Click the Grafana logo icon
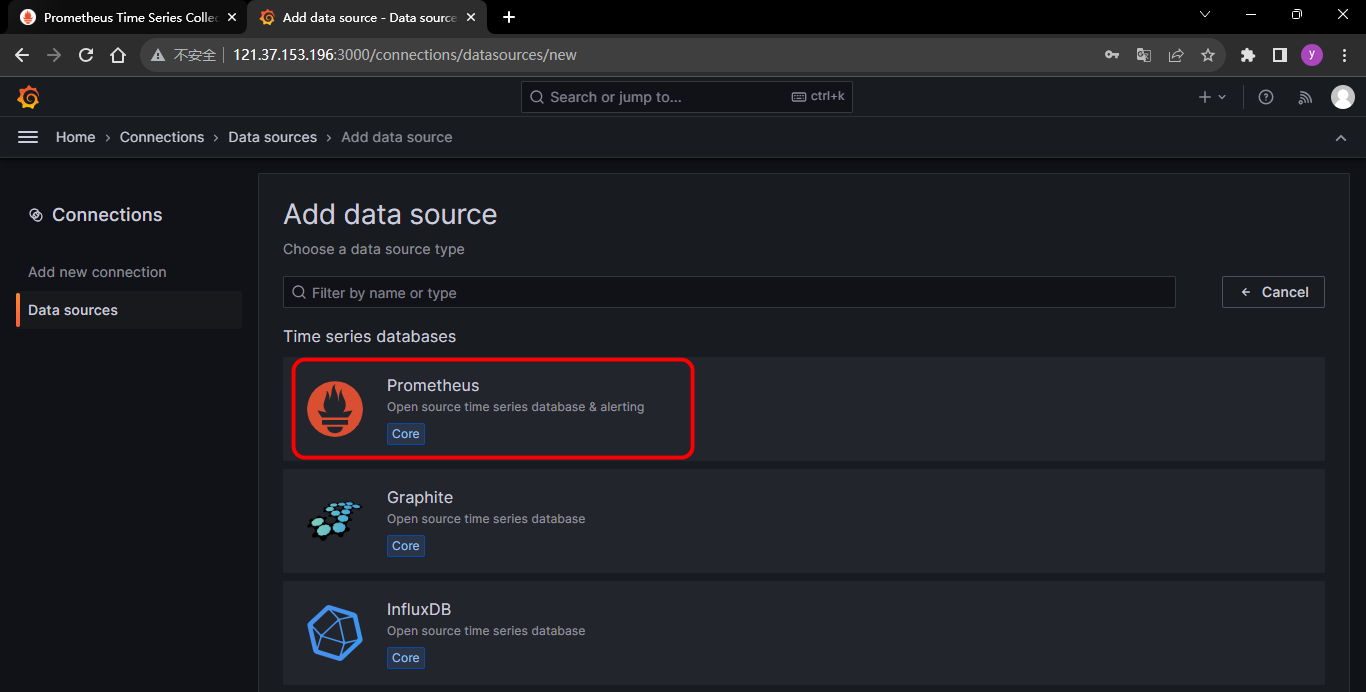Screen dimensions: 1366x692 coord(29,97)
